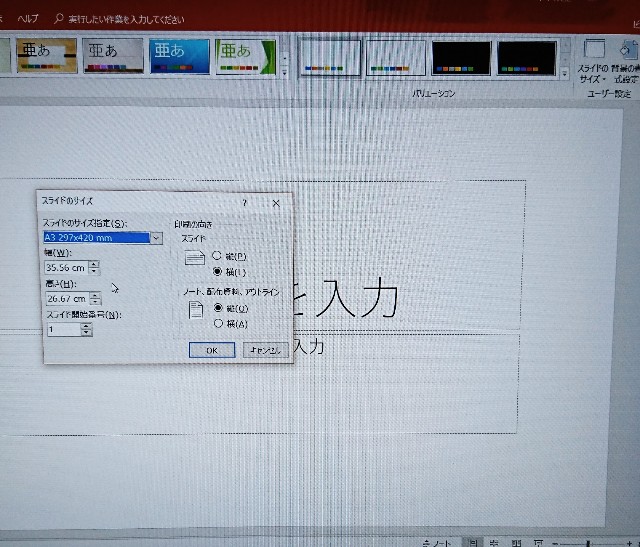Open 背景の書式設定 from the ribbon
640x547 pixels.
[626, 61]
